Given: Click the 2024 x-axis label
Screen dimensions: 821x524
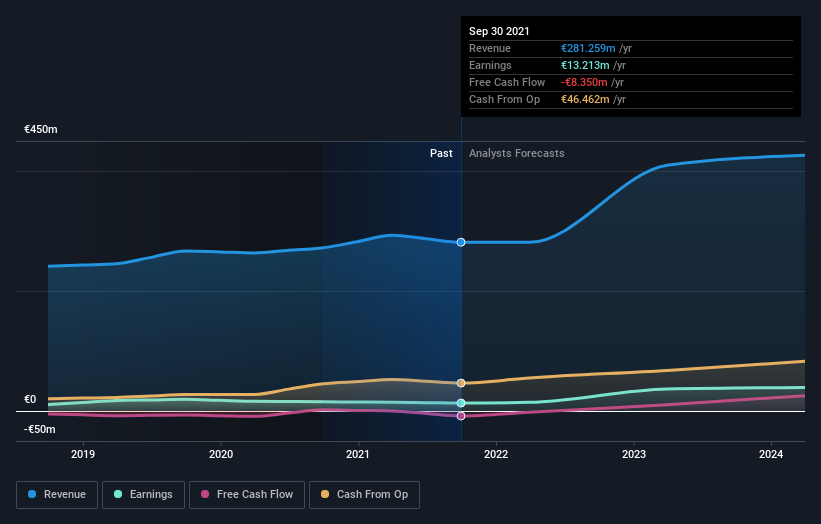Looking at the screenshot, I should click(x=771, y=454).
